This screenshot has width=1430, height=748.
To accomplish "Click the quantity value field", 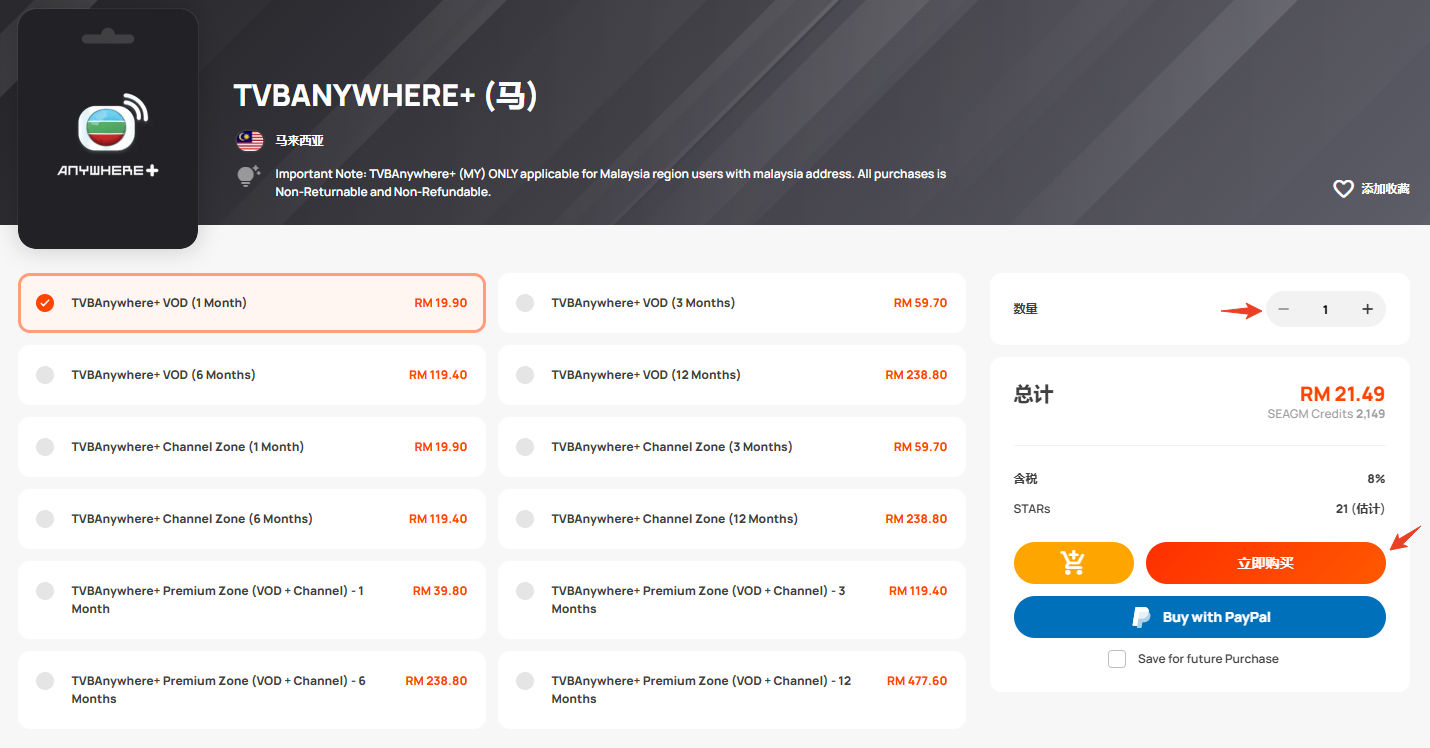I will [1325, 309].
